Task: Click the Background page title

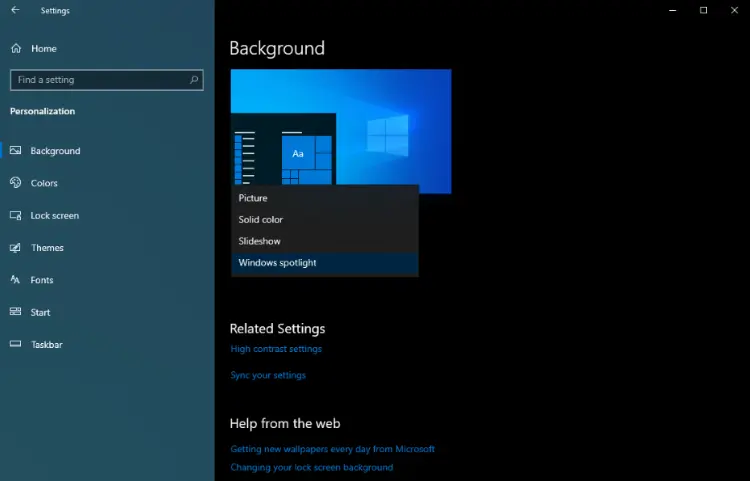Action: [x=277, y=48]
